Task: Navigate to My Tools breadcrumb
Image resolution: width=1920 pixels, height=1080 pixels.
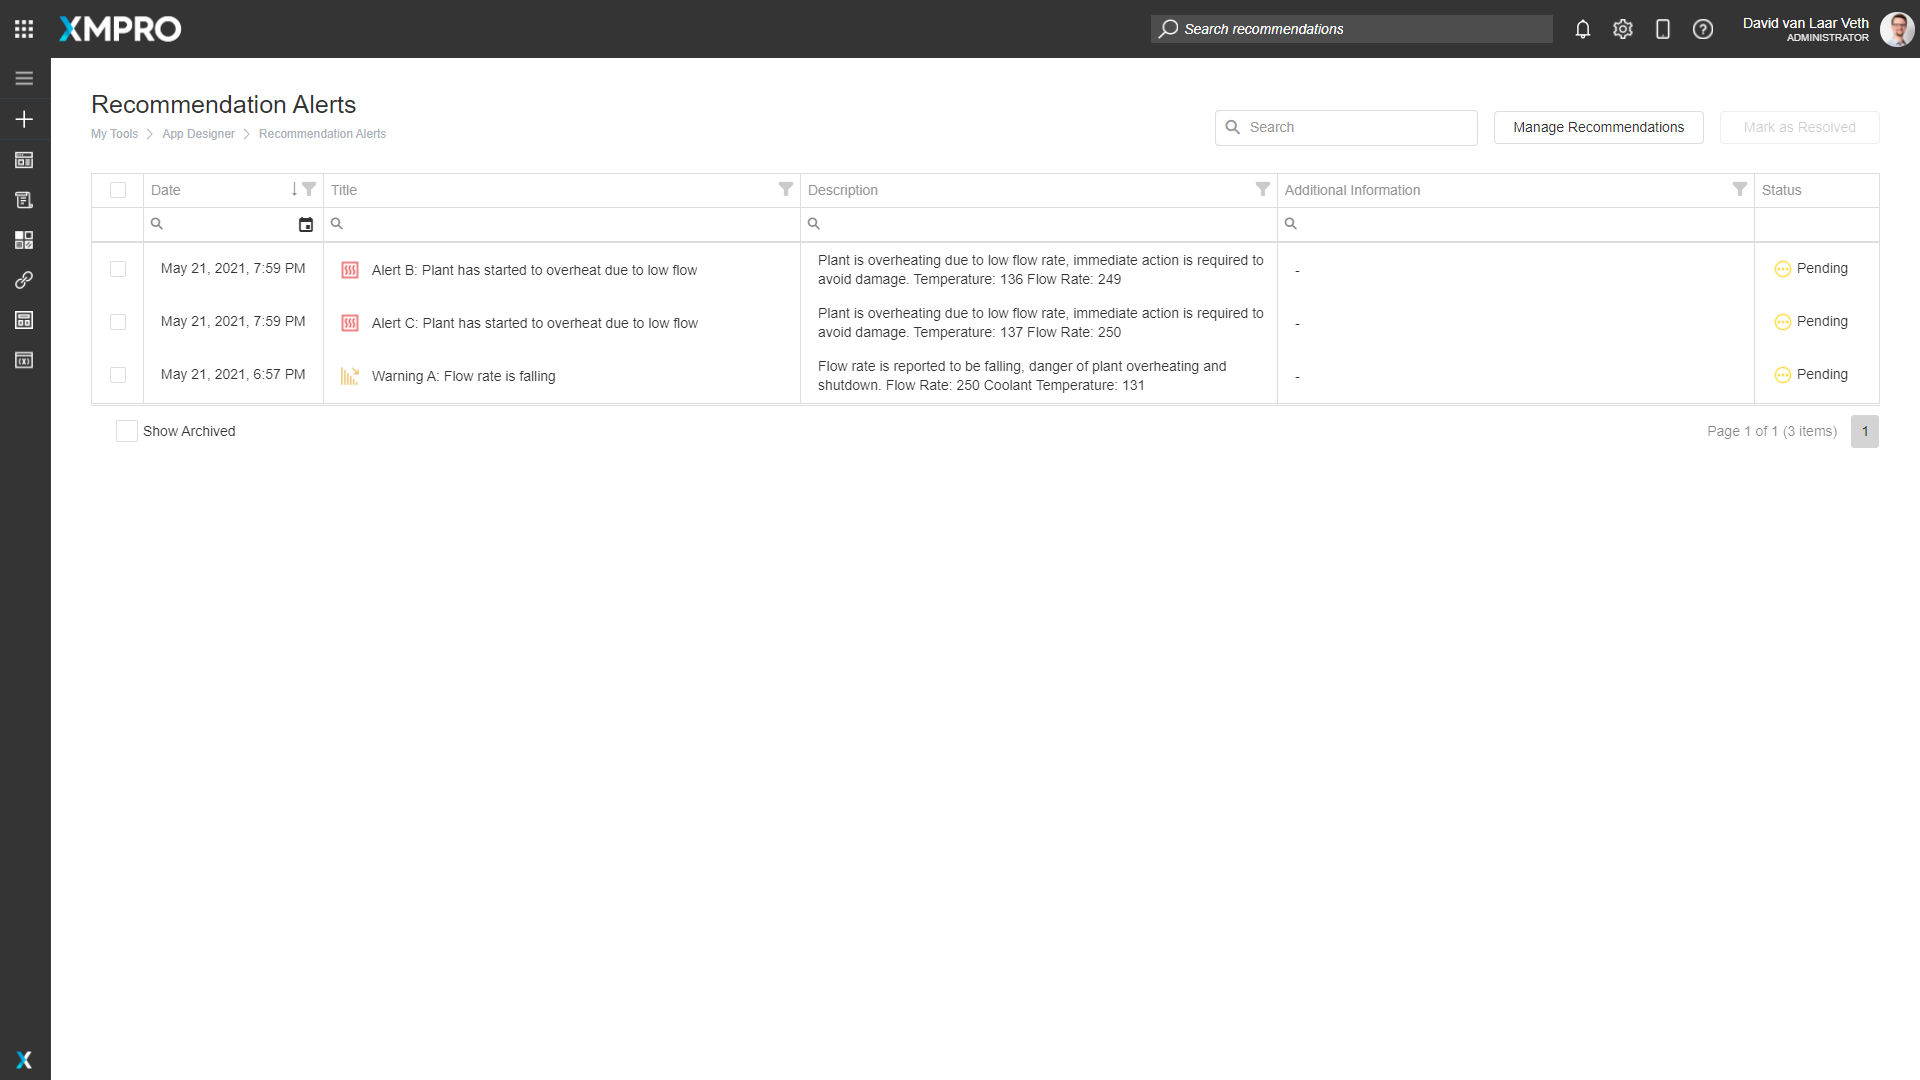Action: (x=114, y=134)
